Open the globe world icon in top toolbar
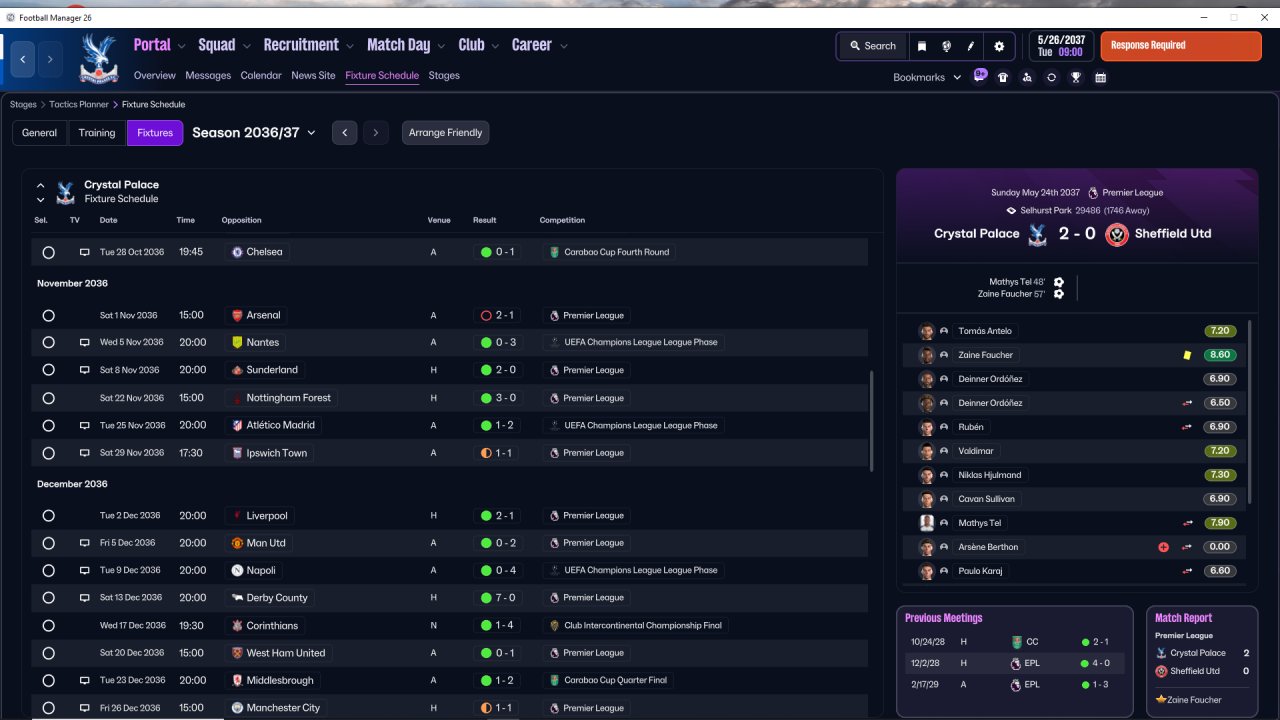 coord(946,46)
